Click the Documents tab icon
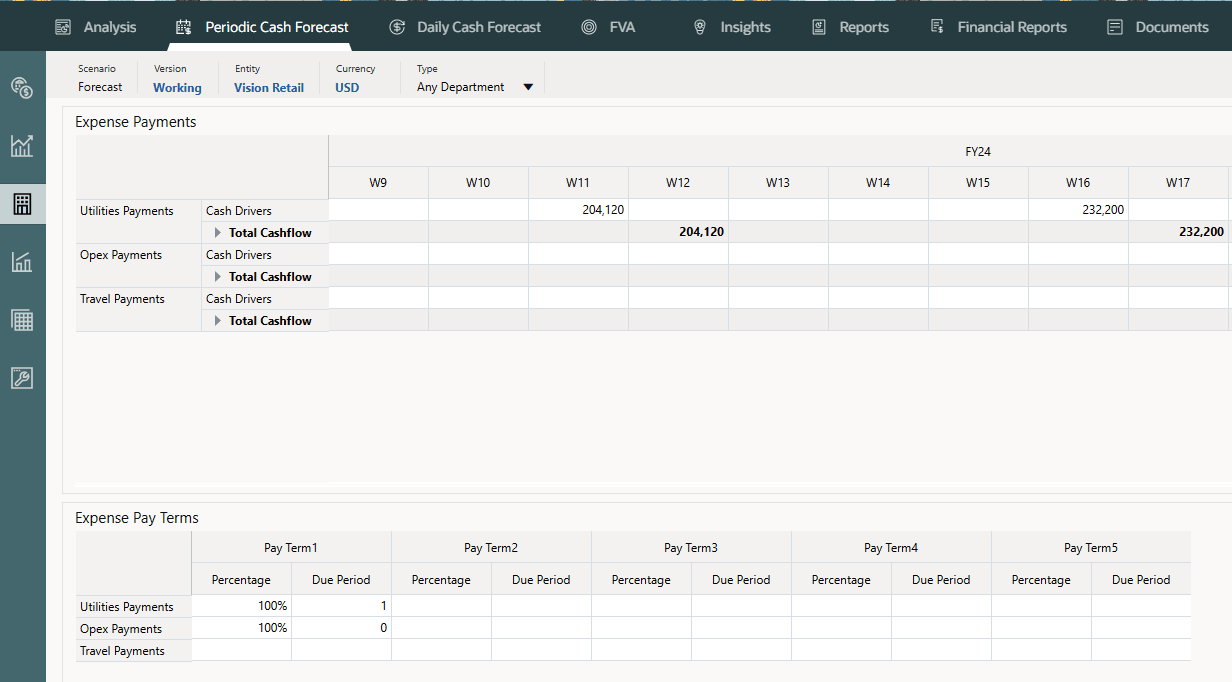 (1115, 27)
